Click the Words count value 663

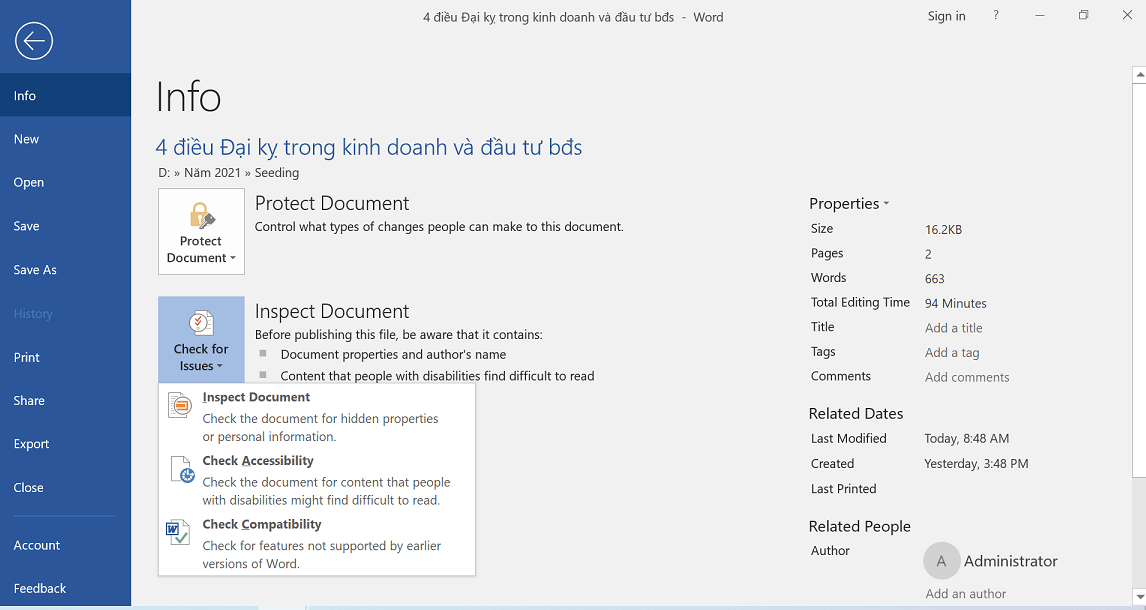point(934,278)
